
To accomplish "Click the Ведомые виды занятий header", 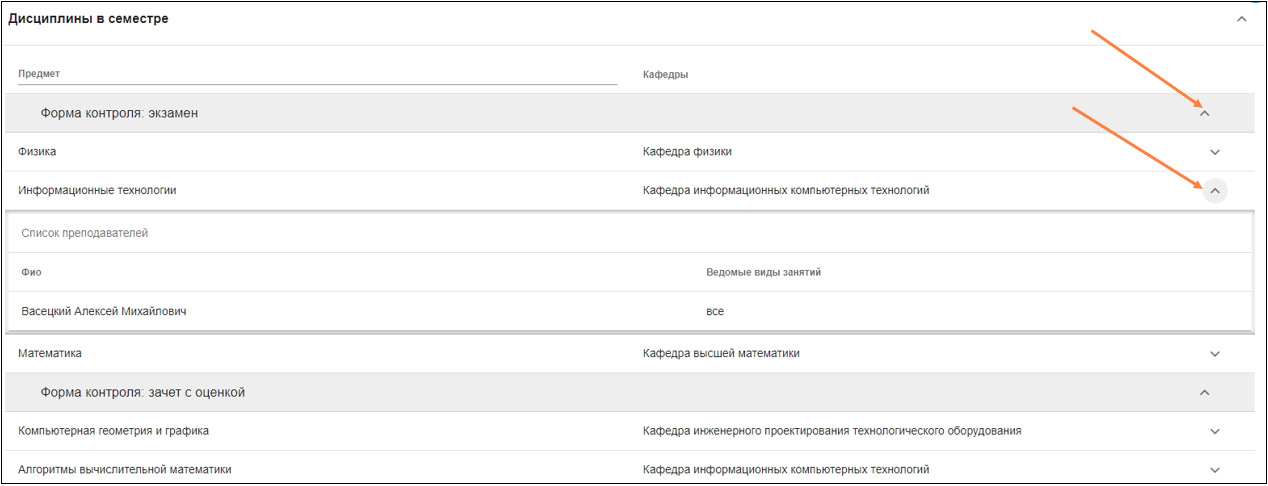I will coord(763,272).
